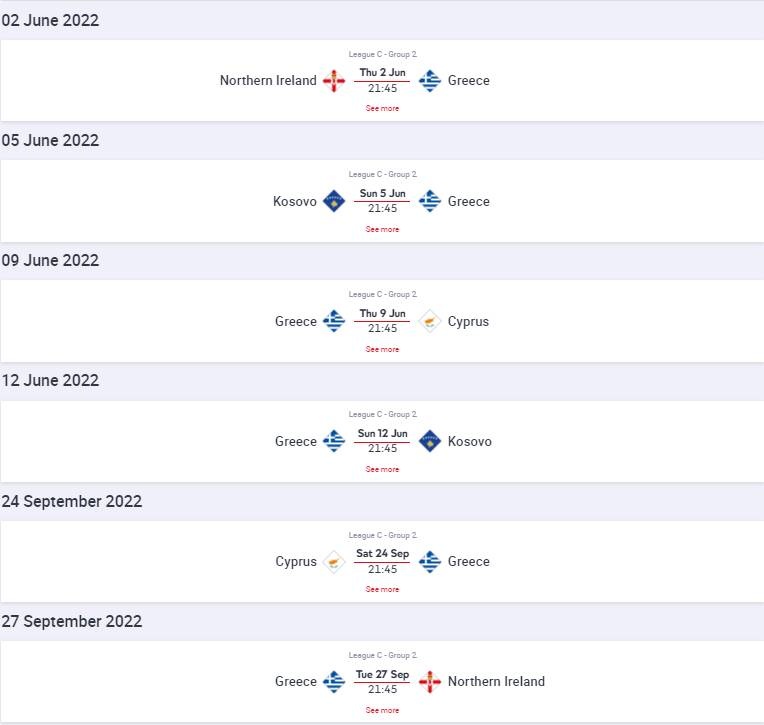Click Greece flag in 5 June match
The width and height of the screenshot is (764, 725).
point(430,201)
